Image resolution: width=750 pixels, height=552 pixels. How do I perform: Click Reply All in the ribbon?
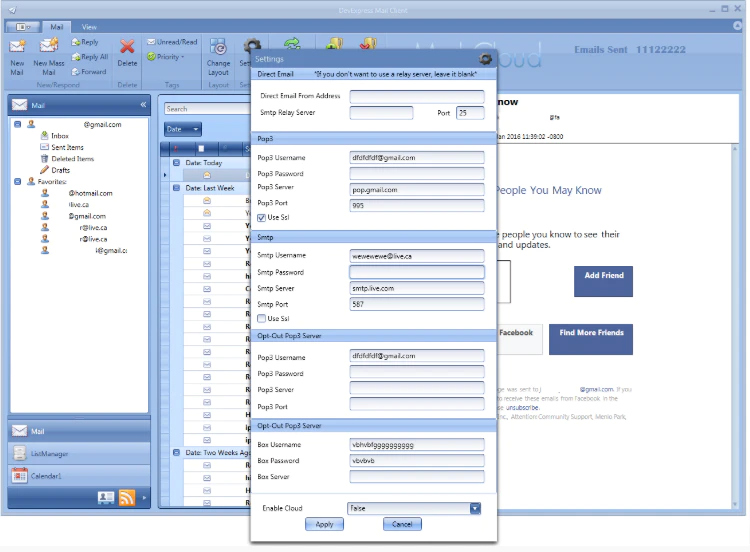coord(89,57)
